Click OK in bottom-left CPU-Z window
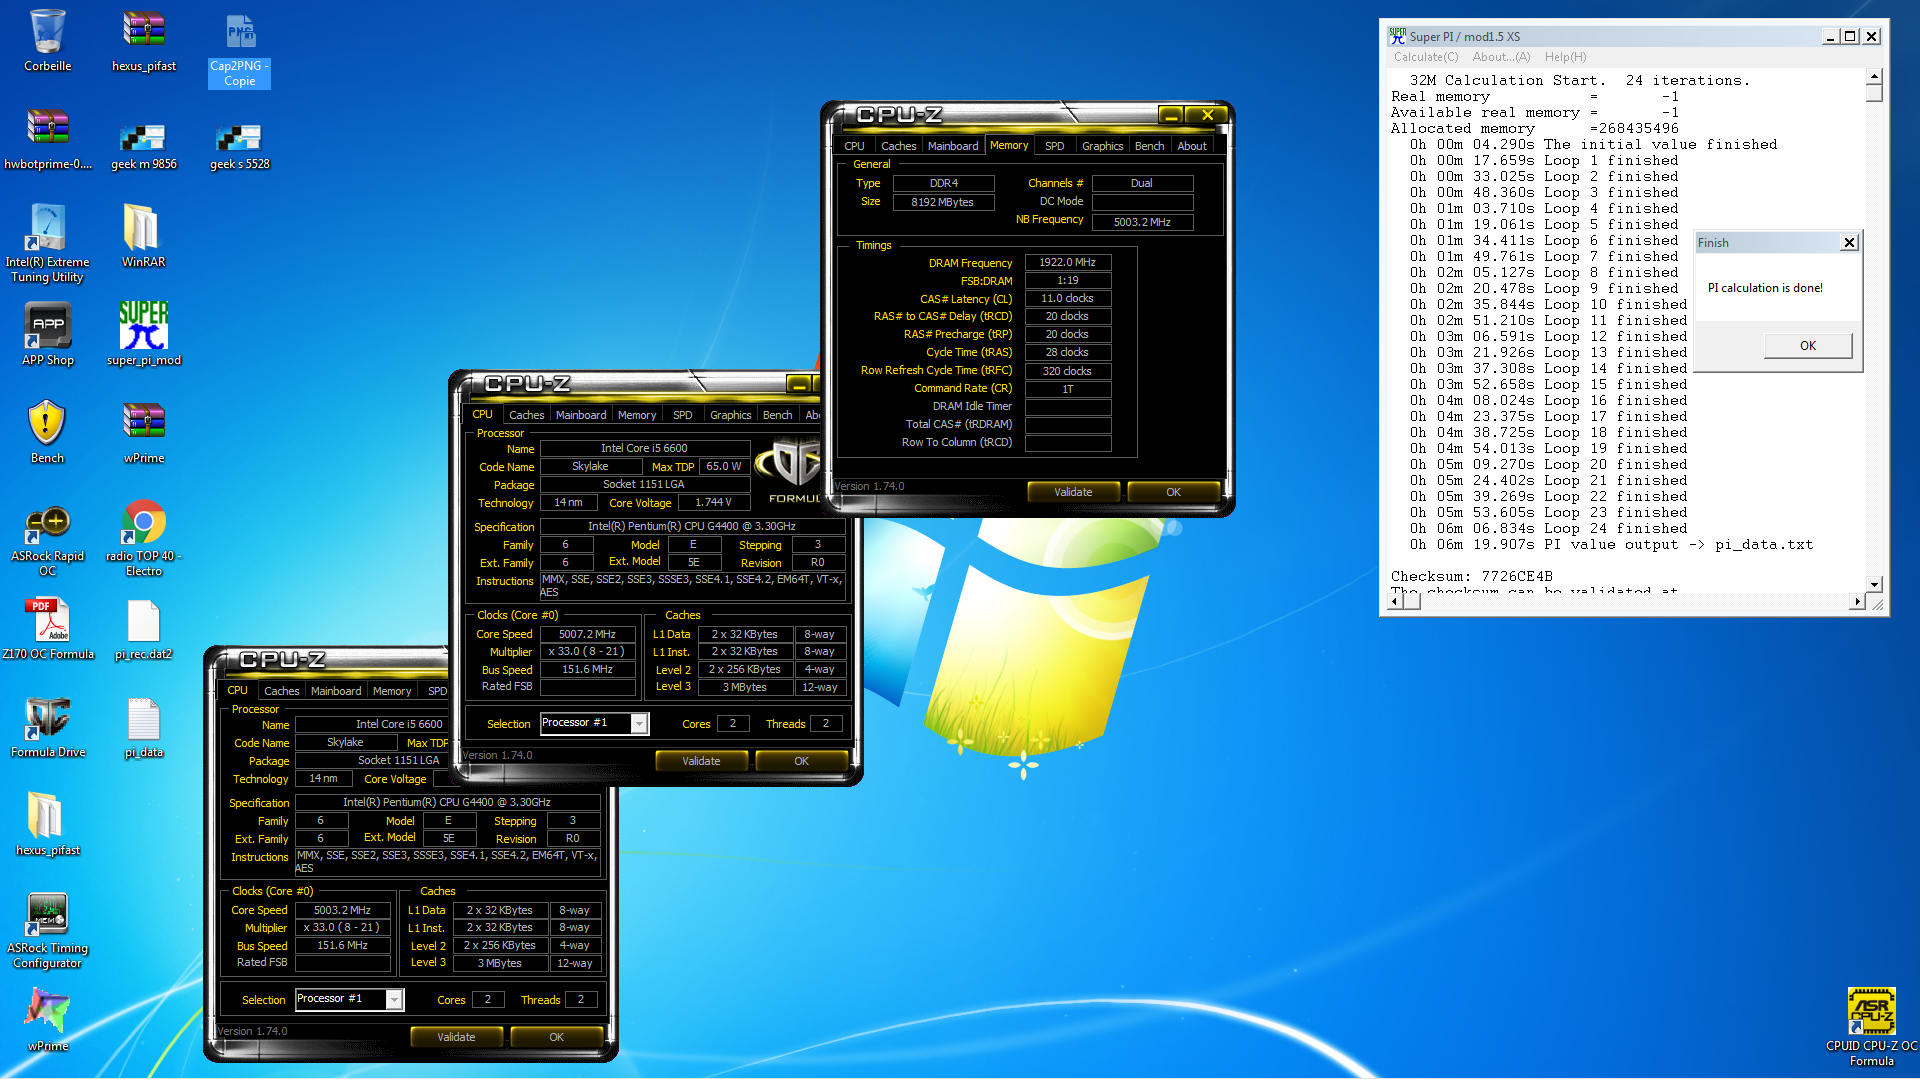 click(556, 1037)
